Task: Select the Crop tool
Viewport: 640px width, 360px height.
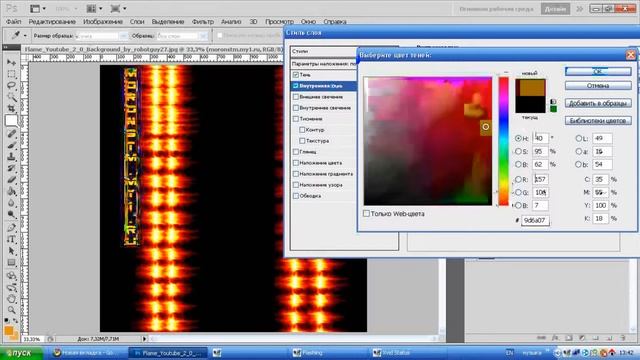Action: click(11, 109)
